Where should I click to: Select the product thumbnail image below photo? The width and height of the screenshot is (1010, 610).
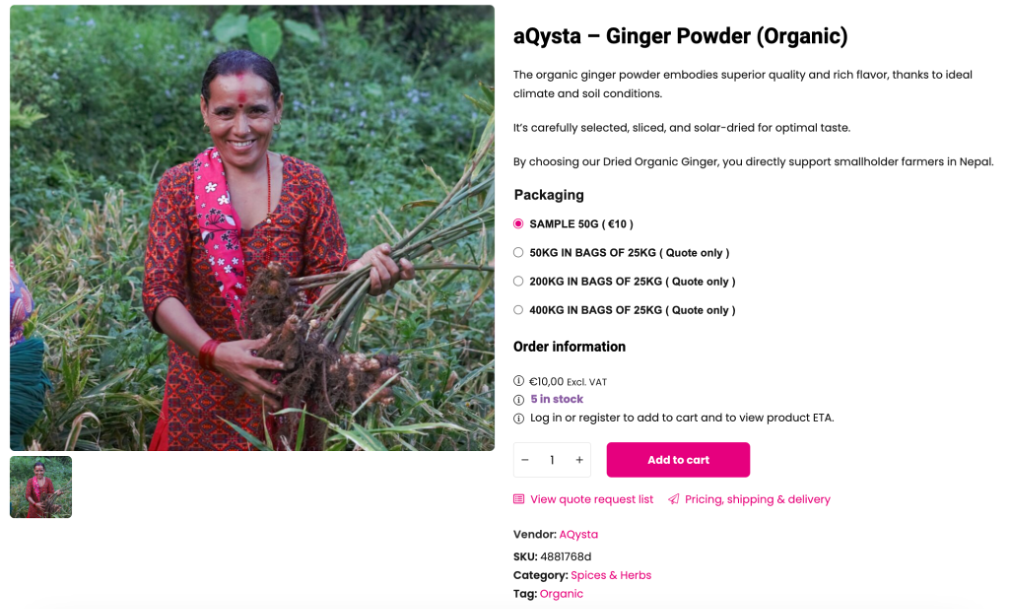(41, 487)
